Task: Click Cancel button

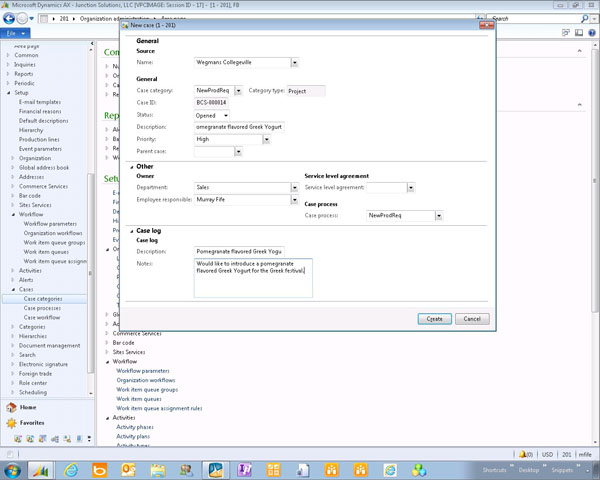Action: 472,319
